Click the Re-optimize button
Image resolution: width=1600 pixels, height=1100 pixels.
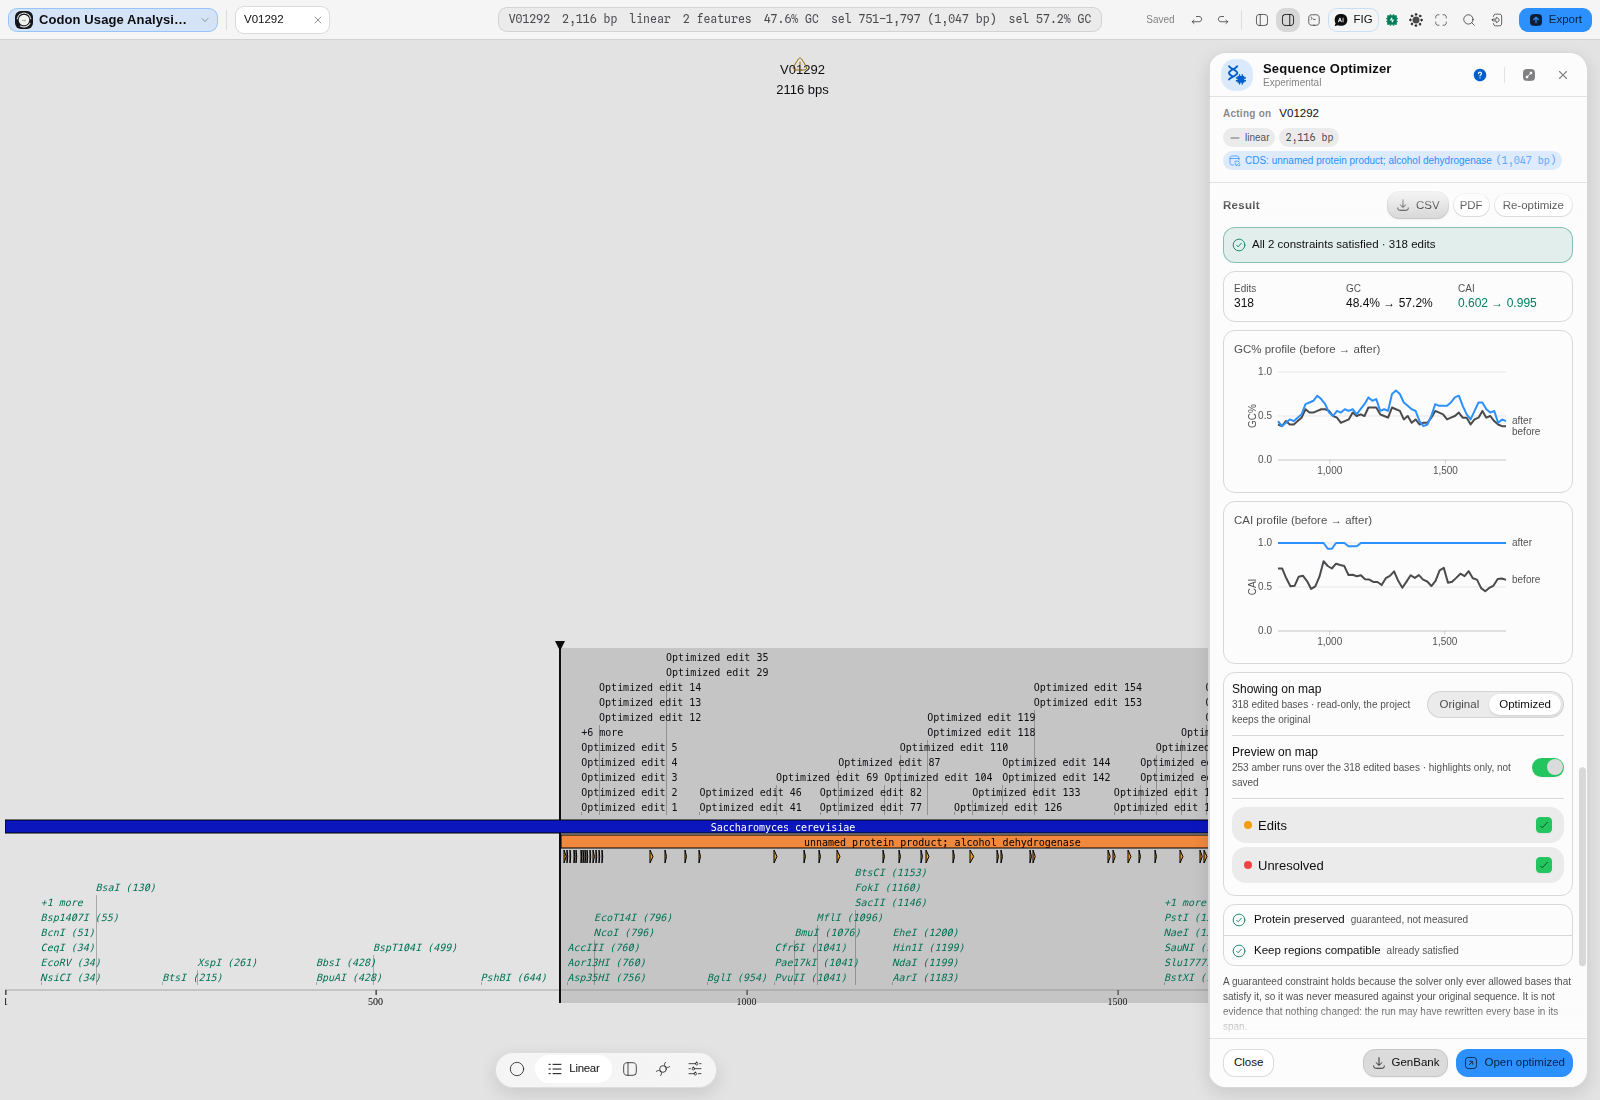click(x=1533, y=205)
